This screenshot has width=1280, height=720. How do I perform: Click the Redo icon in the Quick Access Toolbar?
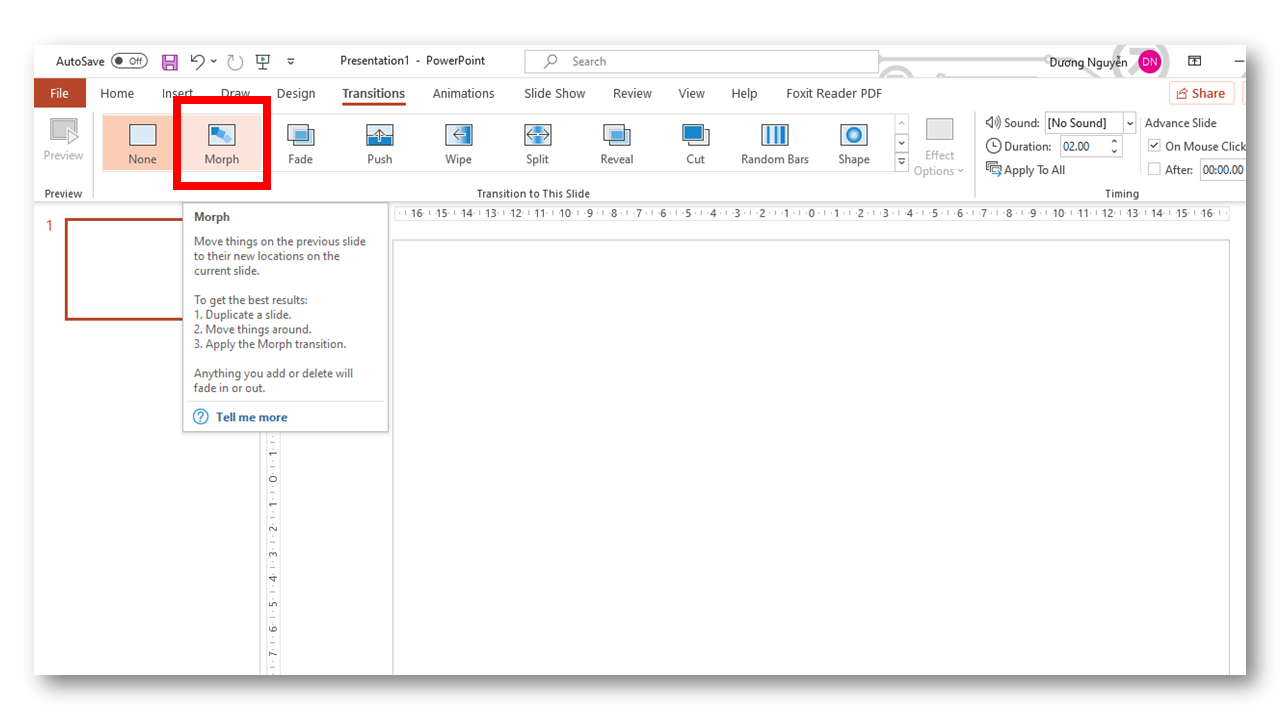point(235,62)
